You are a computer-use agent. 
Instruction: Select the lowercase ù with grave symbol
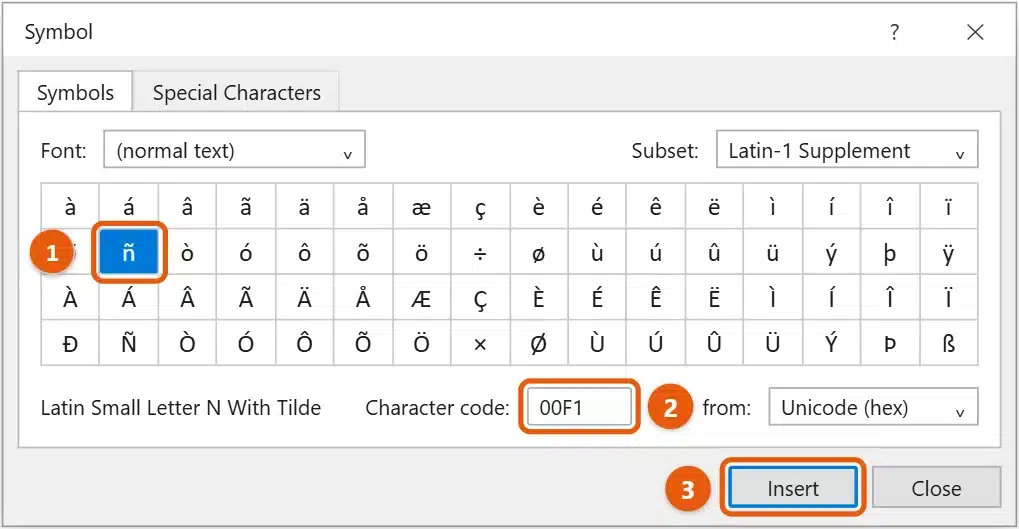597,252
